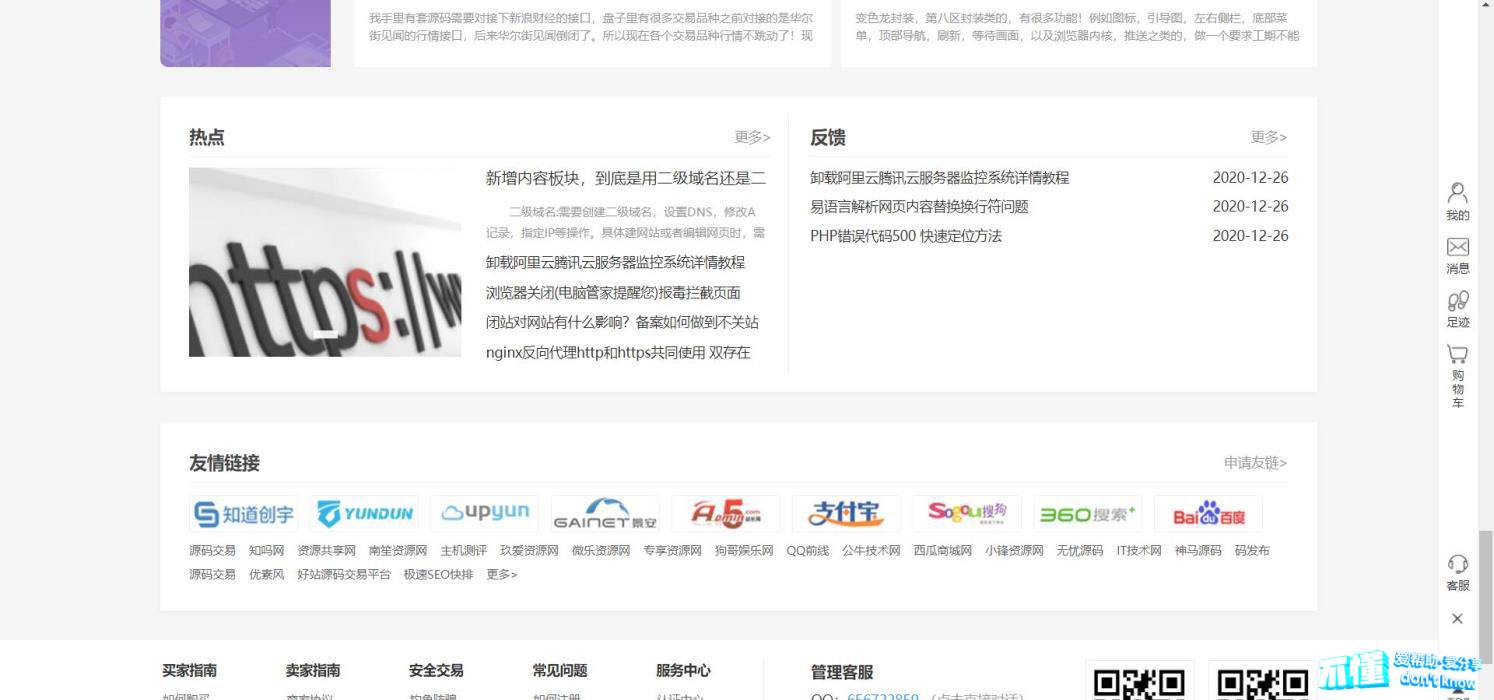1494x700 pixels.
Task: Open 闭站对网站有什么影响 article
Action: coord(622,322)
